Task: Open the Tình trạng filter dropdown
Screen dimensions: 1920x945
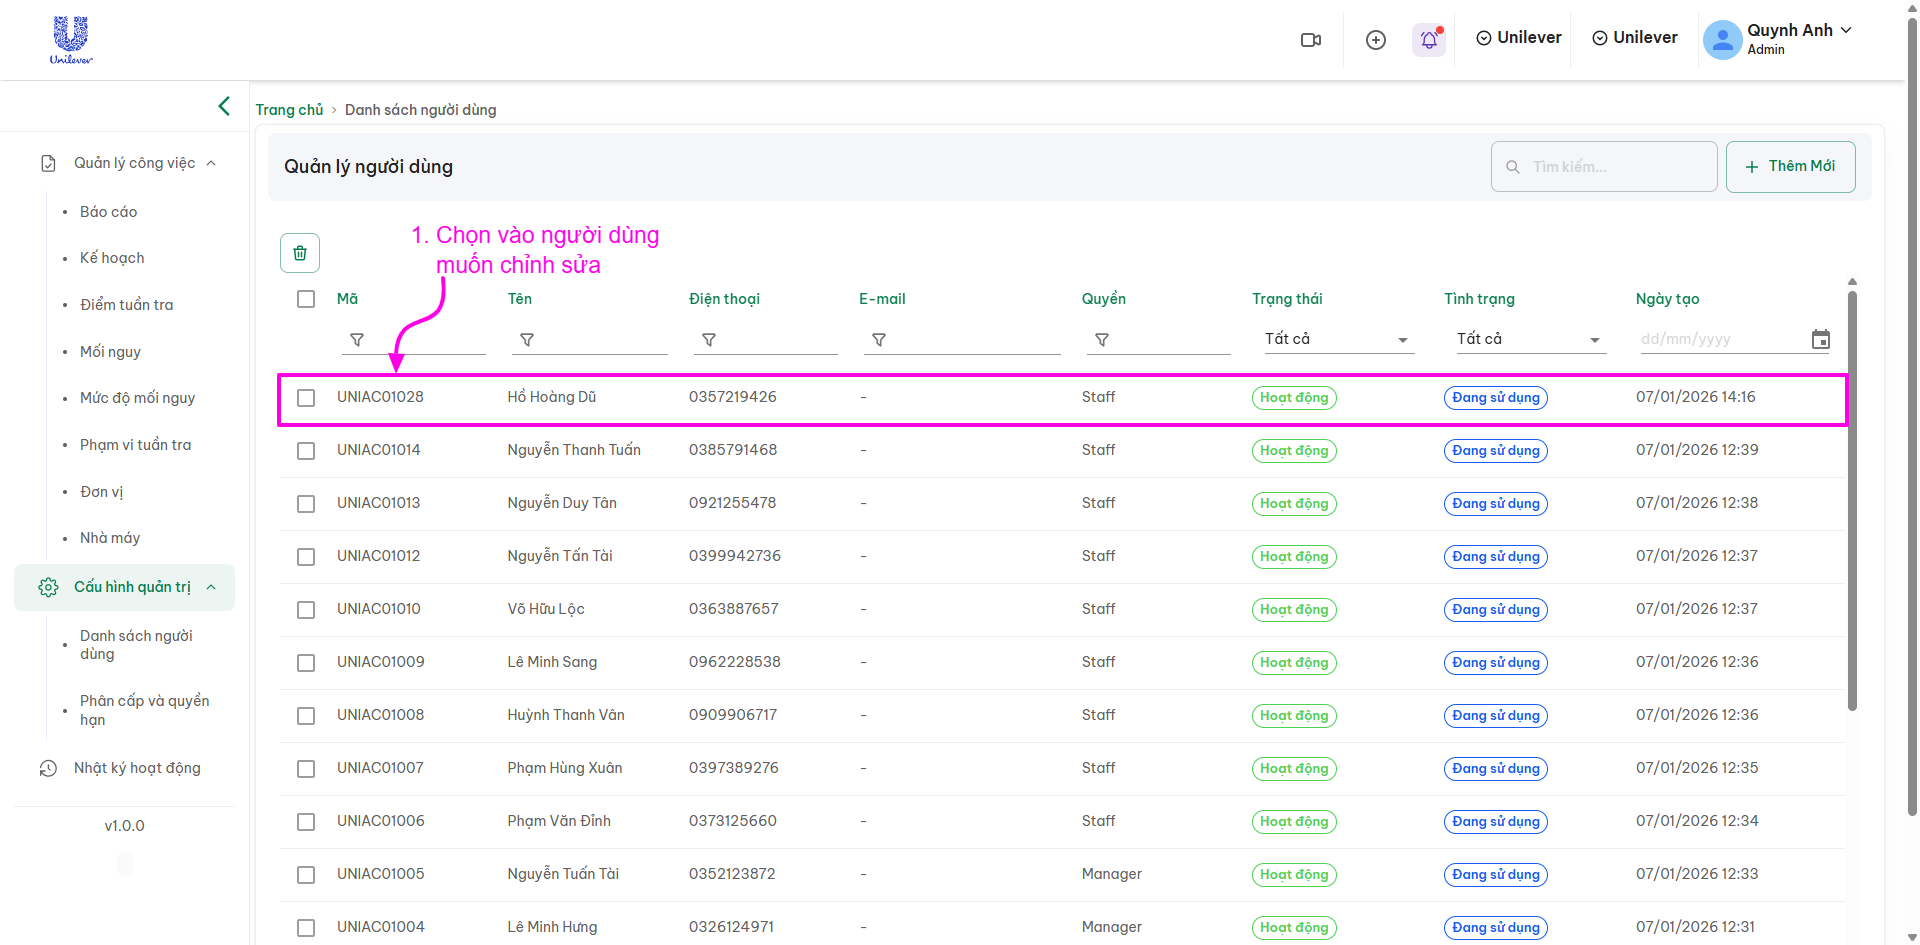Action: [1528, 340]
